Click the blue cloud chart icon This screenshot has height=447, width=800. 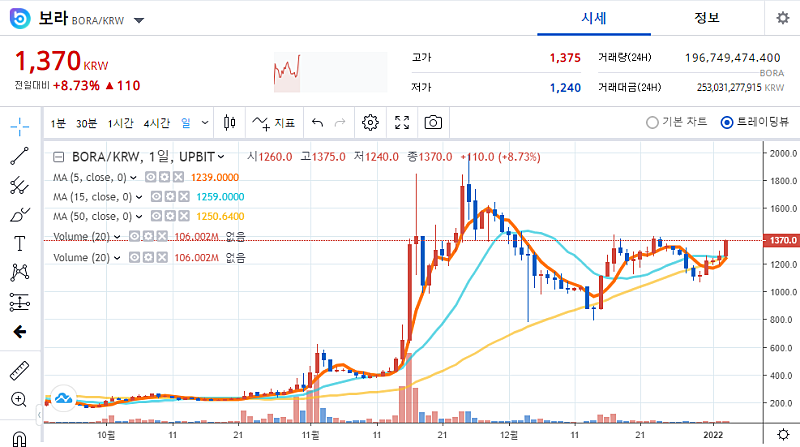(x=64, y=398)
